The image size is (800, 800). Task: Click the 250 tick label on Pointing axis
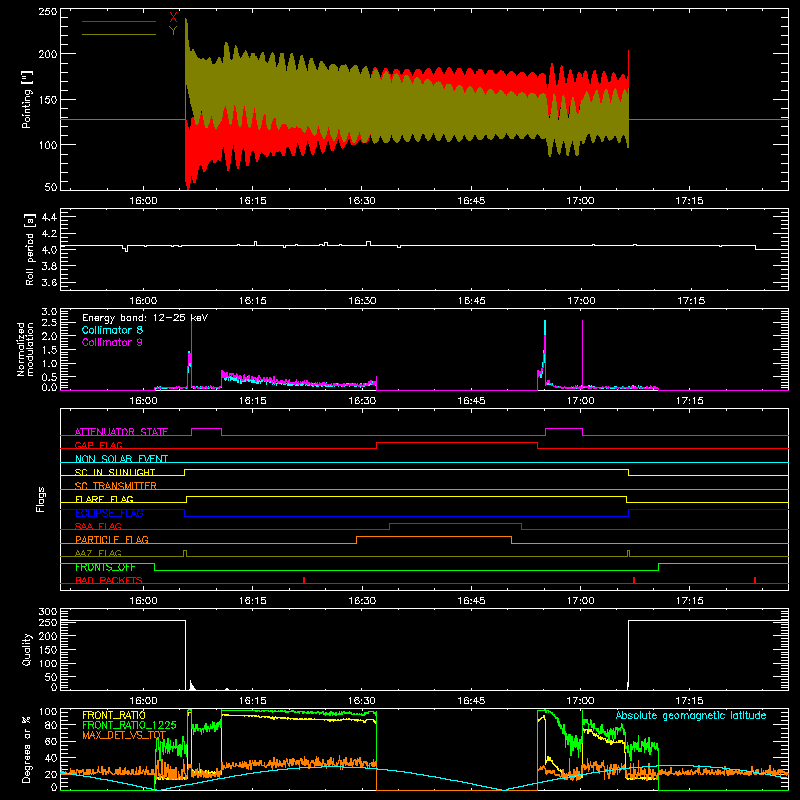pyautogui.click(x=48, y=11)
